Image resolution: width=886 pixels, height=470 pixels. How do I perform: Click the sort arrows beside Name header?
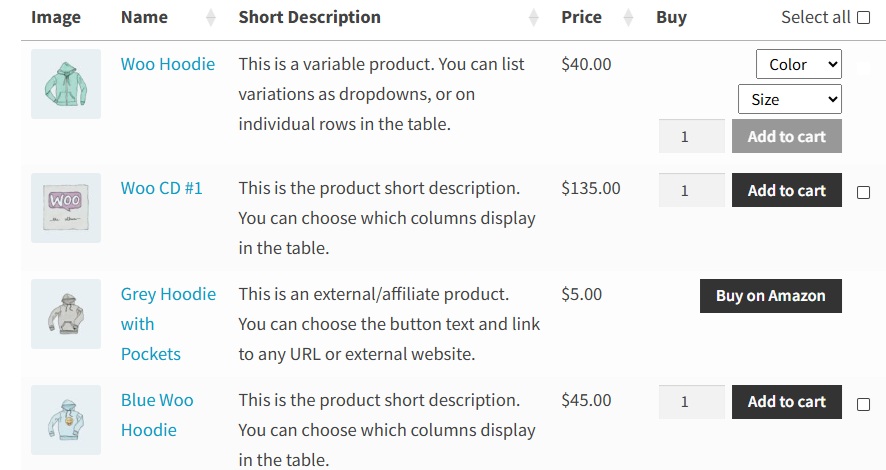coord(210,18)
